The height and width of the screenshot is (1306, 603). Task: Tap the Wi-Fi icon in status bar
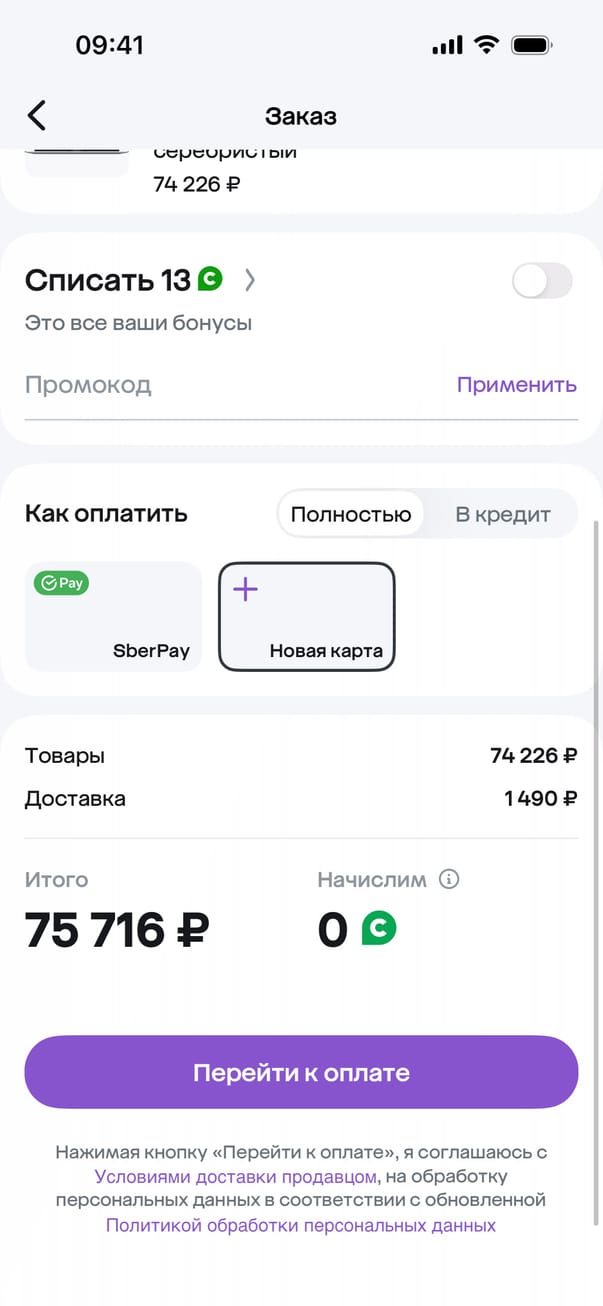click(487, 45)
